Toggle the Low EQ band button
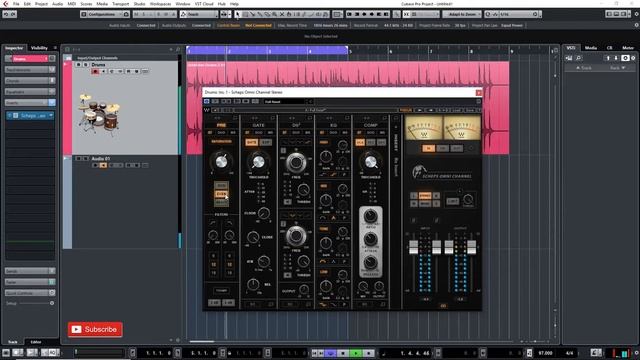Image resolution: width=640 pixels, height=360 pixels. [324, 272]
